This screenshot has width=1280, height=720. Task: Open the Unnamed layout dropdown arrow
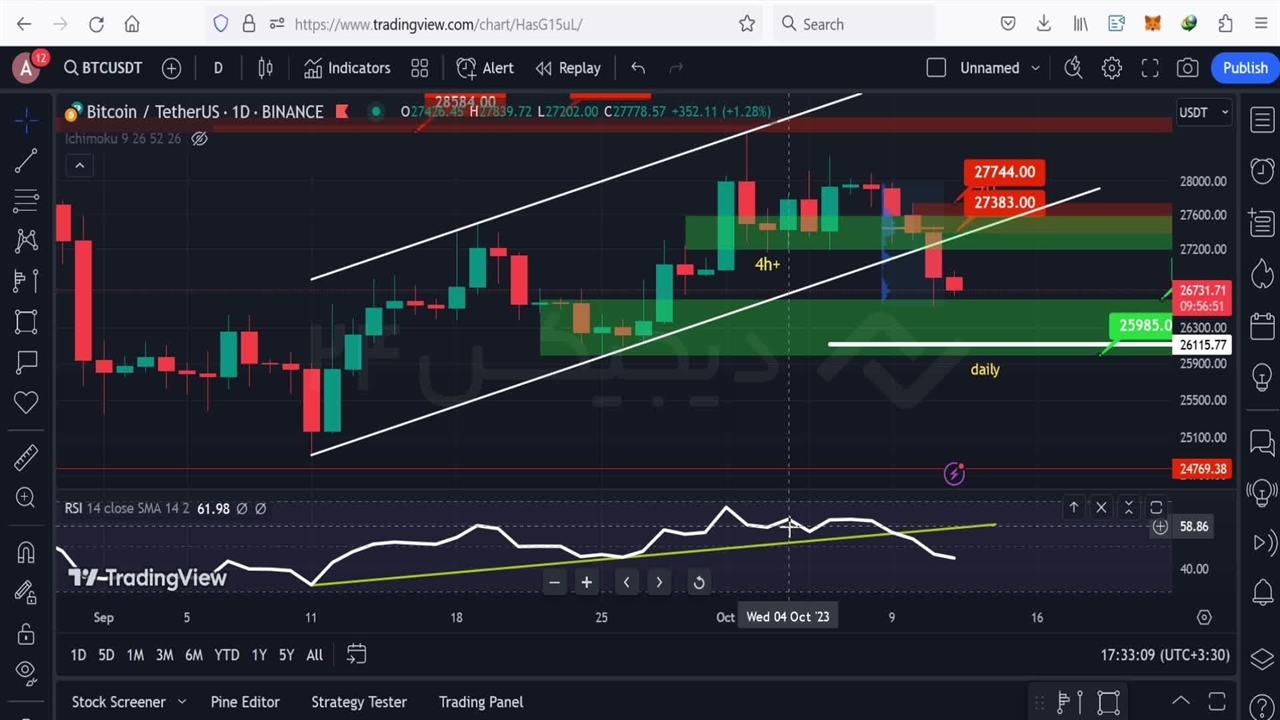1035,68
